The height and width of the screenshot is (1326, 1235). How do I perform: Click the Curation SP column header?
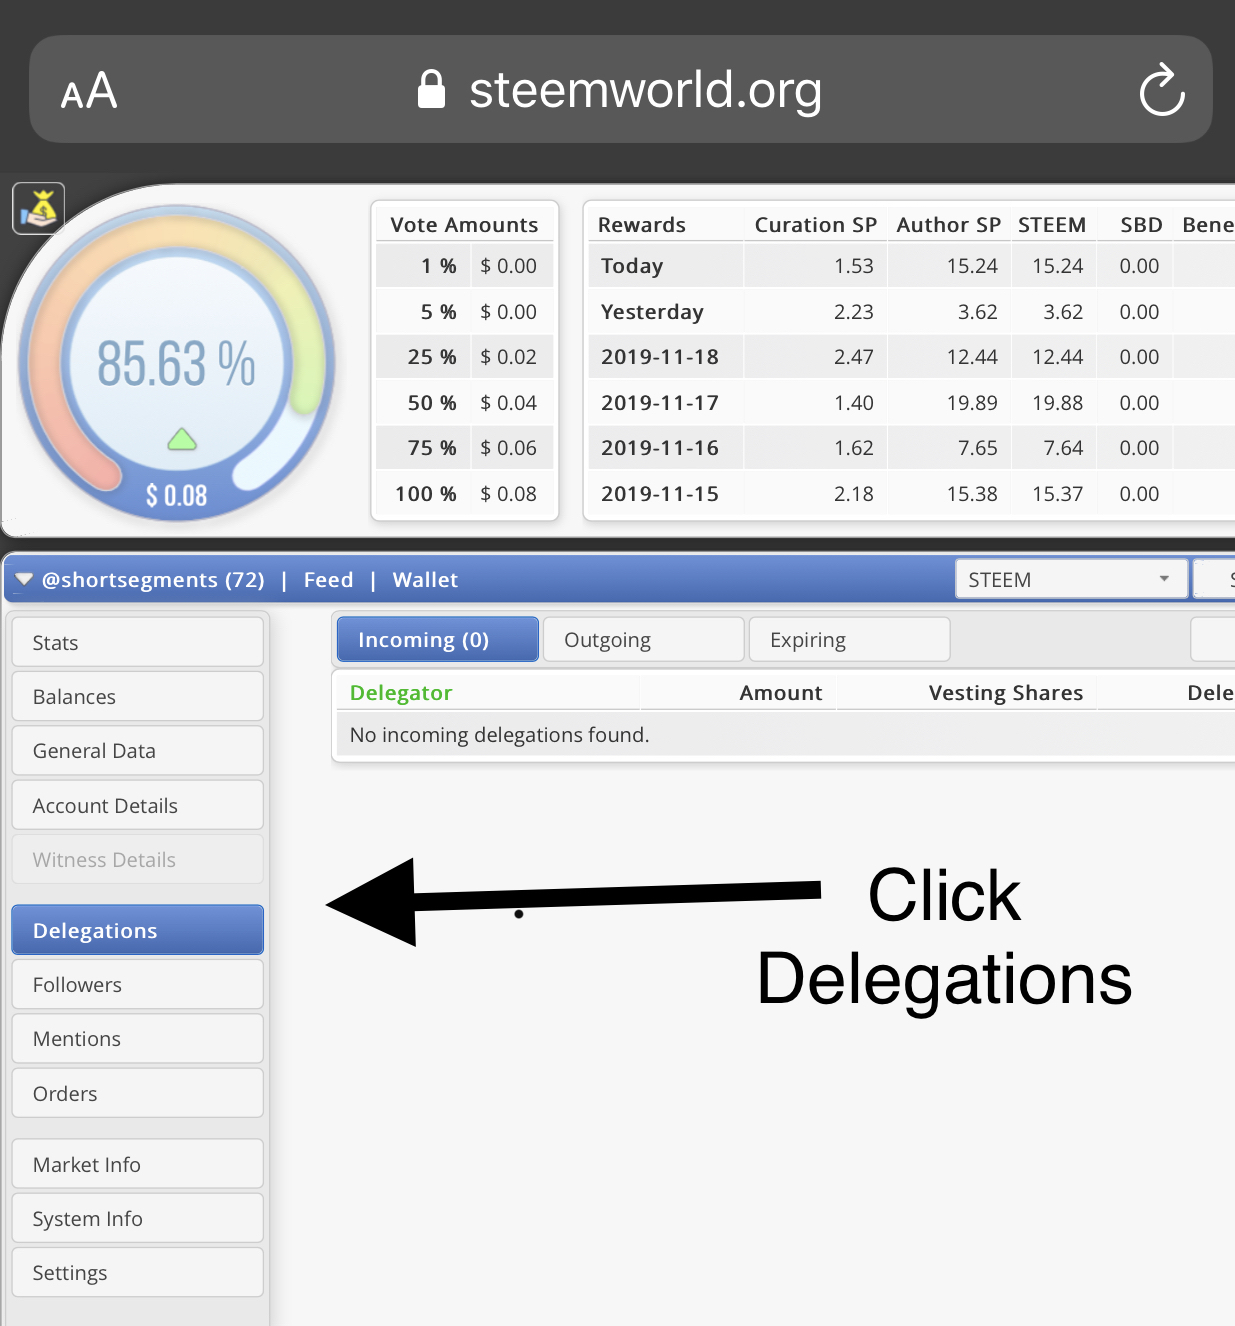pos(815,225)
